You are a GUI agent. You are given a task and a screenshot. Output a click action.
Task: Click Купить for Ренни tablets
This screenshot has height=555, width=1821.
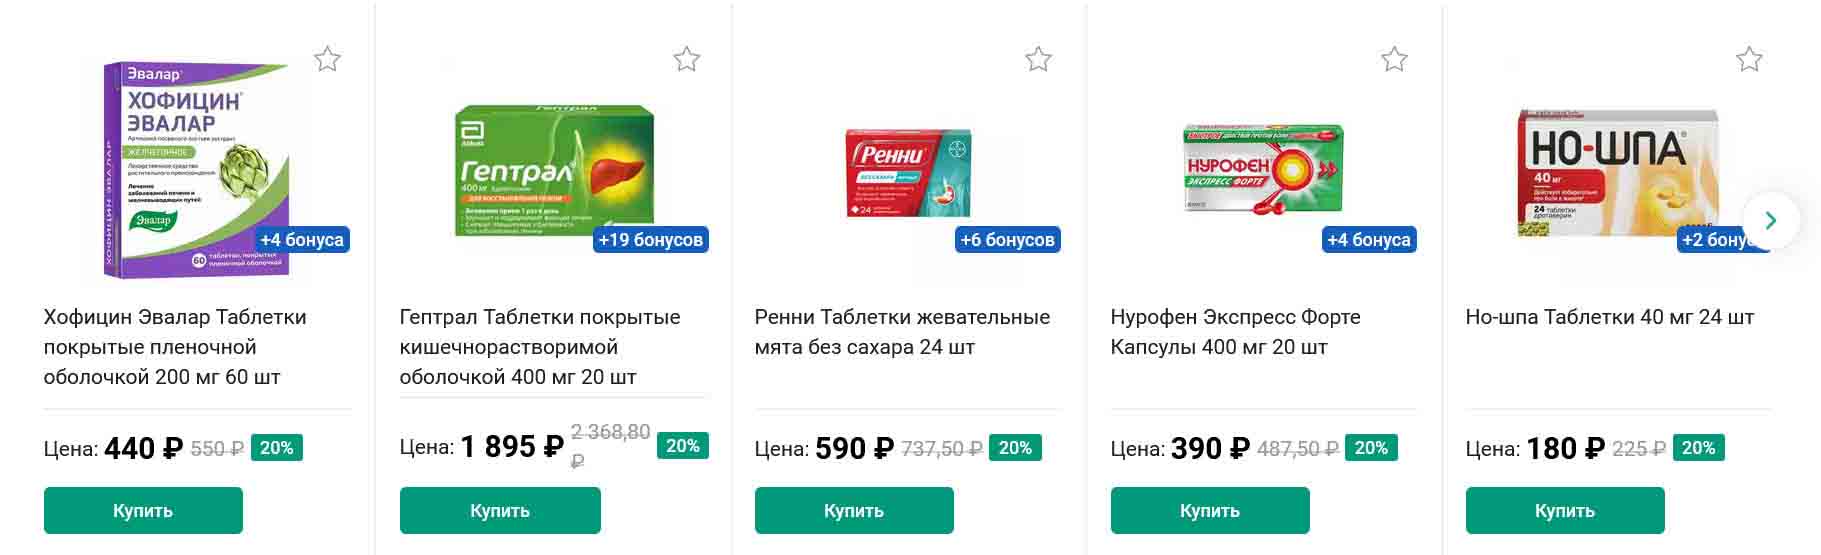[854, 510]
